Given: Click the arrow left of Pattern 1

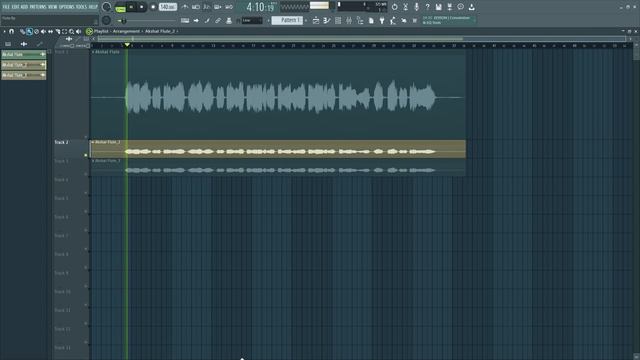Looking at the screenshot, I should click(x=269, y=20).
